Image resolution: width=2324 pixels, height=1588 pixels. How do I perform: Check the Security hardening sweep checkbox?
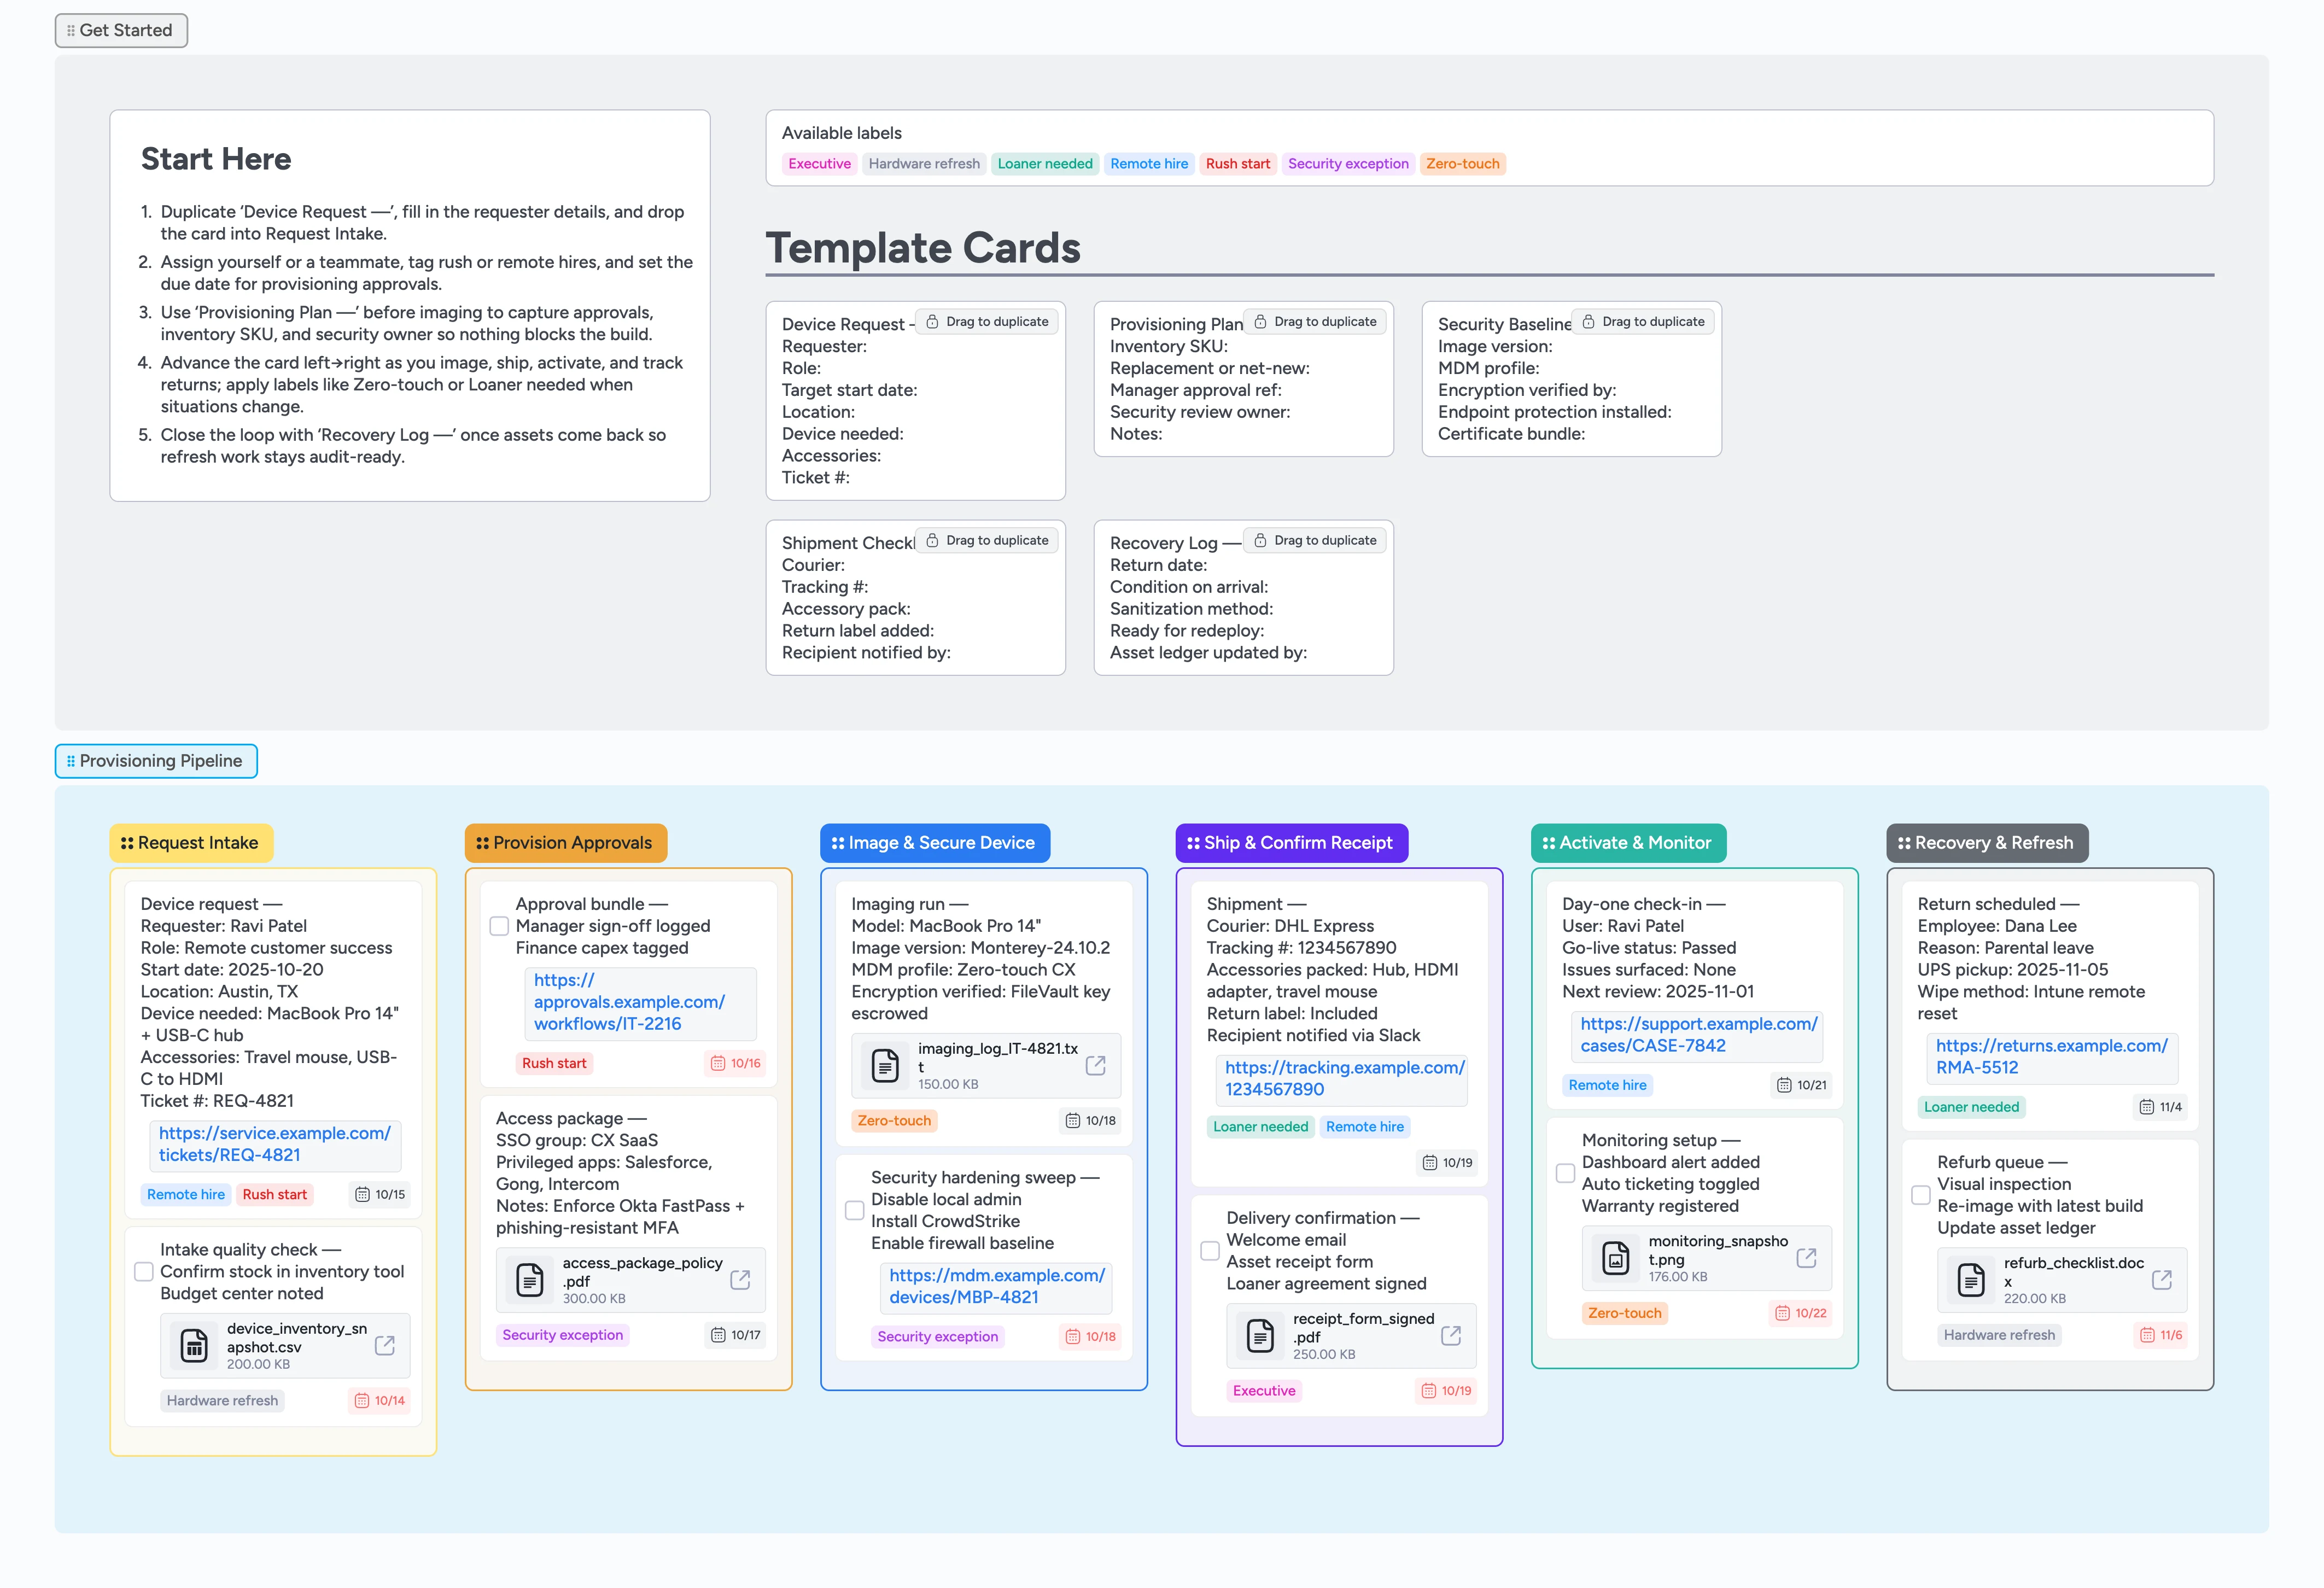click(855, 1210)
